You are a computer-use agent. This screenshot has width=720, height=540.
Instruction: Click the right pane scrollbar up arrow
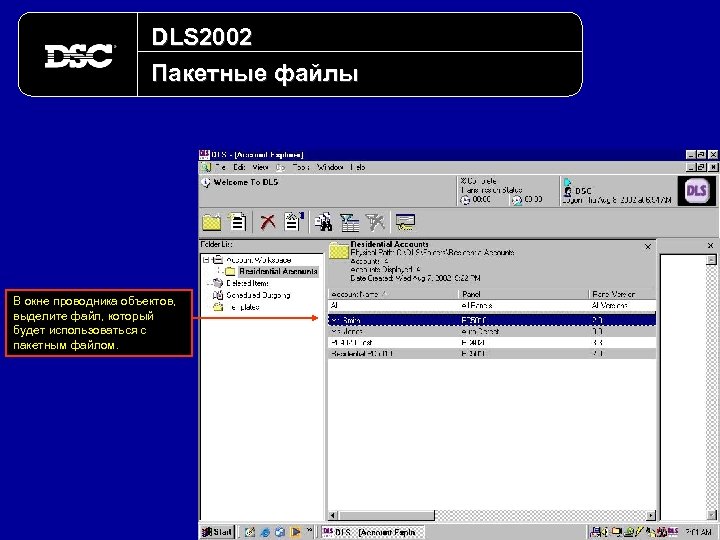[x=711, y=260]
